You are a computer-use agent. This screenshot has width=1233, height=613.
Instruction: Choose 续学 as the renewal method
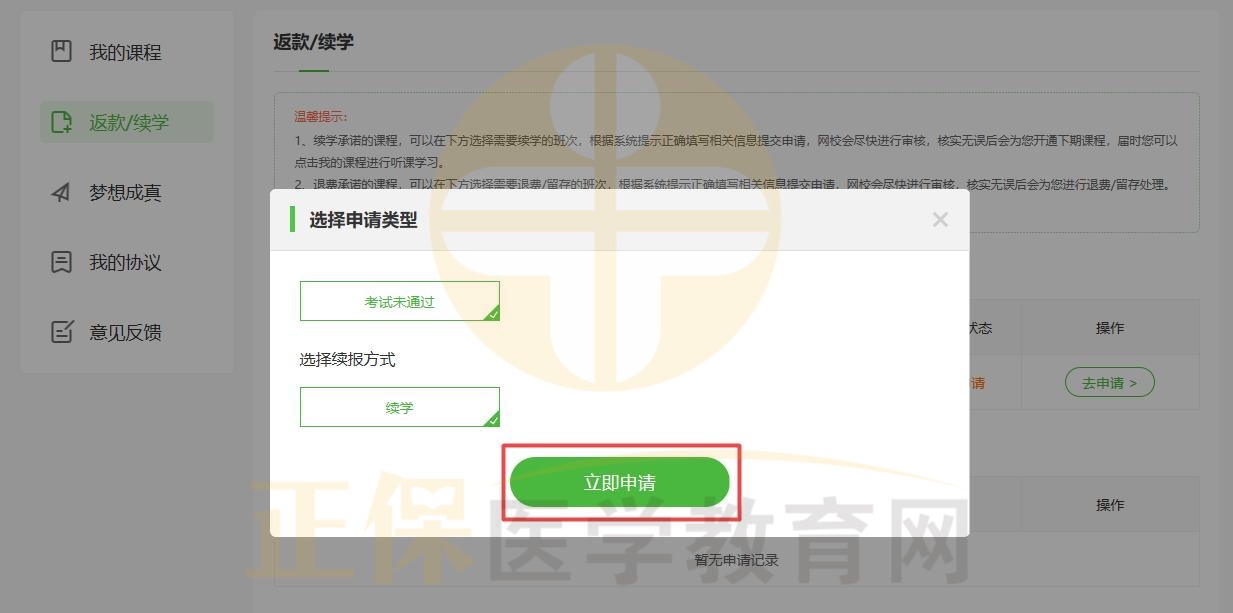(399, 407)
